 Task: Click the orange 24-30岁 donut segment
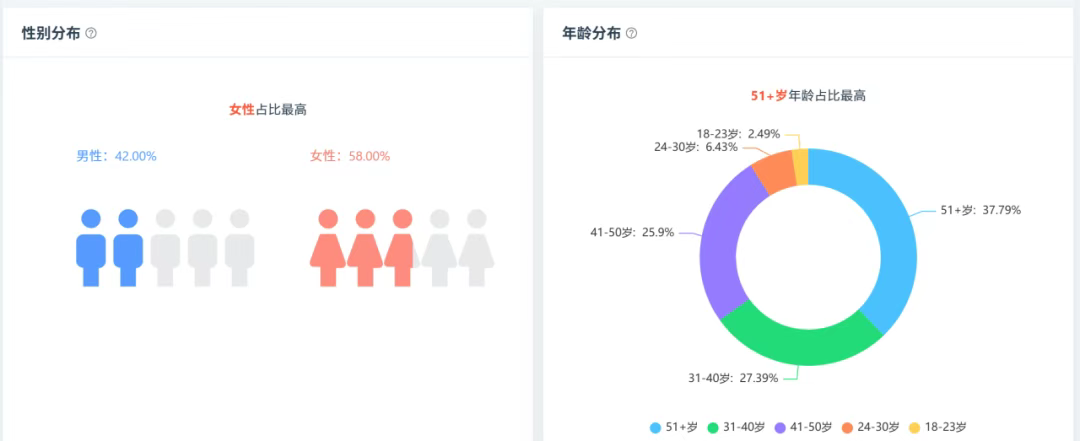pyautogui.click(x=774, y=171)
